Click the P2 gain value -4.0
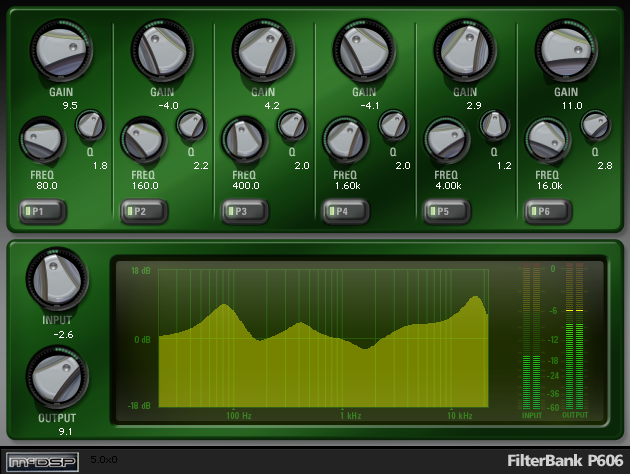 coord(168,106)
